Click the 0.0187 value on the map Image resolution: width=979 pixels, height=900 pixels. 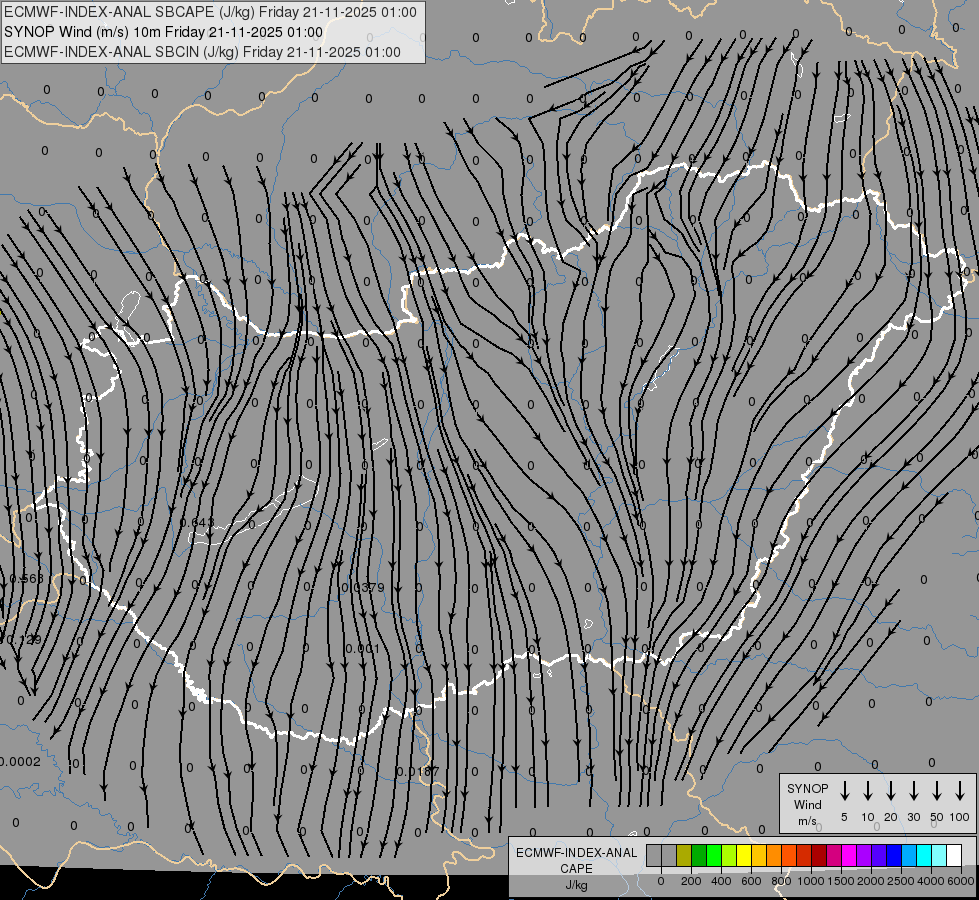418,771
